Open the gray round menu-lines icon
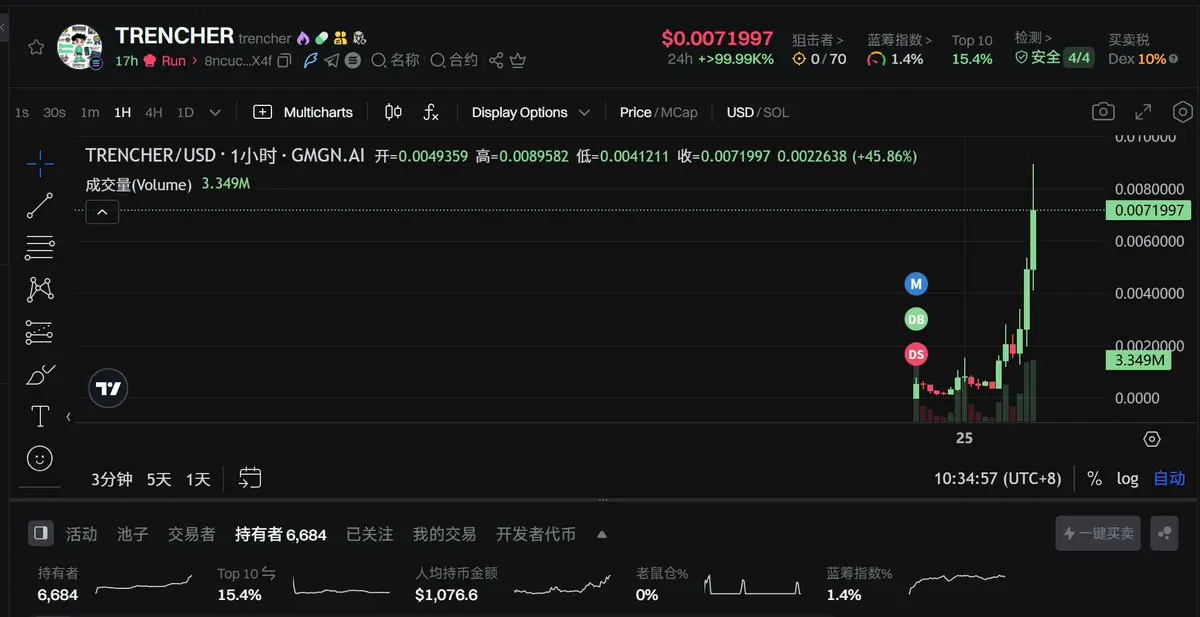 pyautogui.click(x=353, y=61)
